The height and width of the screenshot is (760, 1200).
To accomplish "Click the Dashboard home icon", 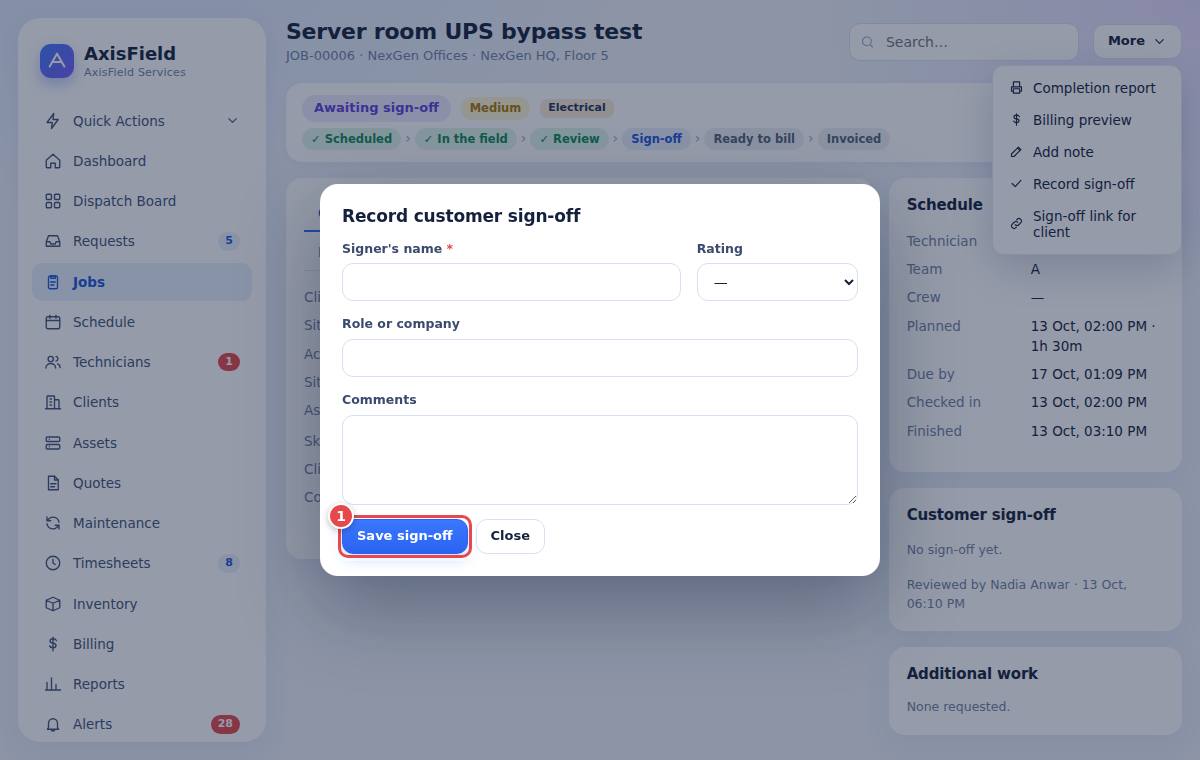I will point(53,161).
